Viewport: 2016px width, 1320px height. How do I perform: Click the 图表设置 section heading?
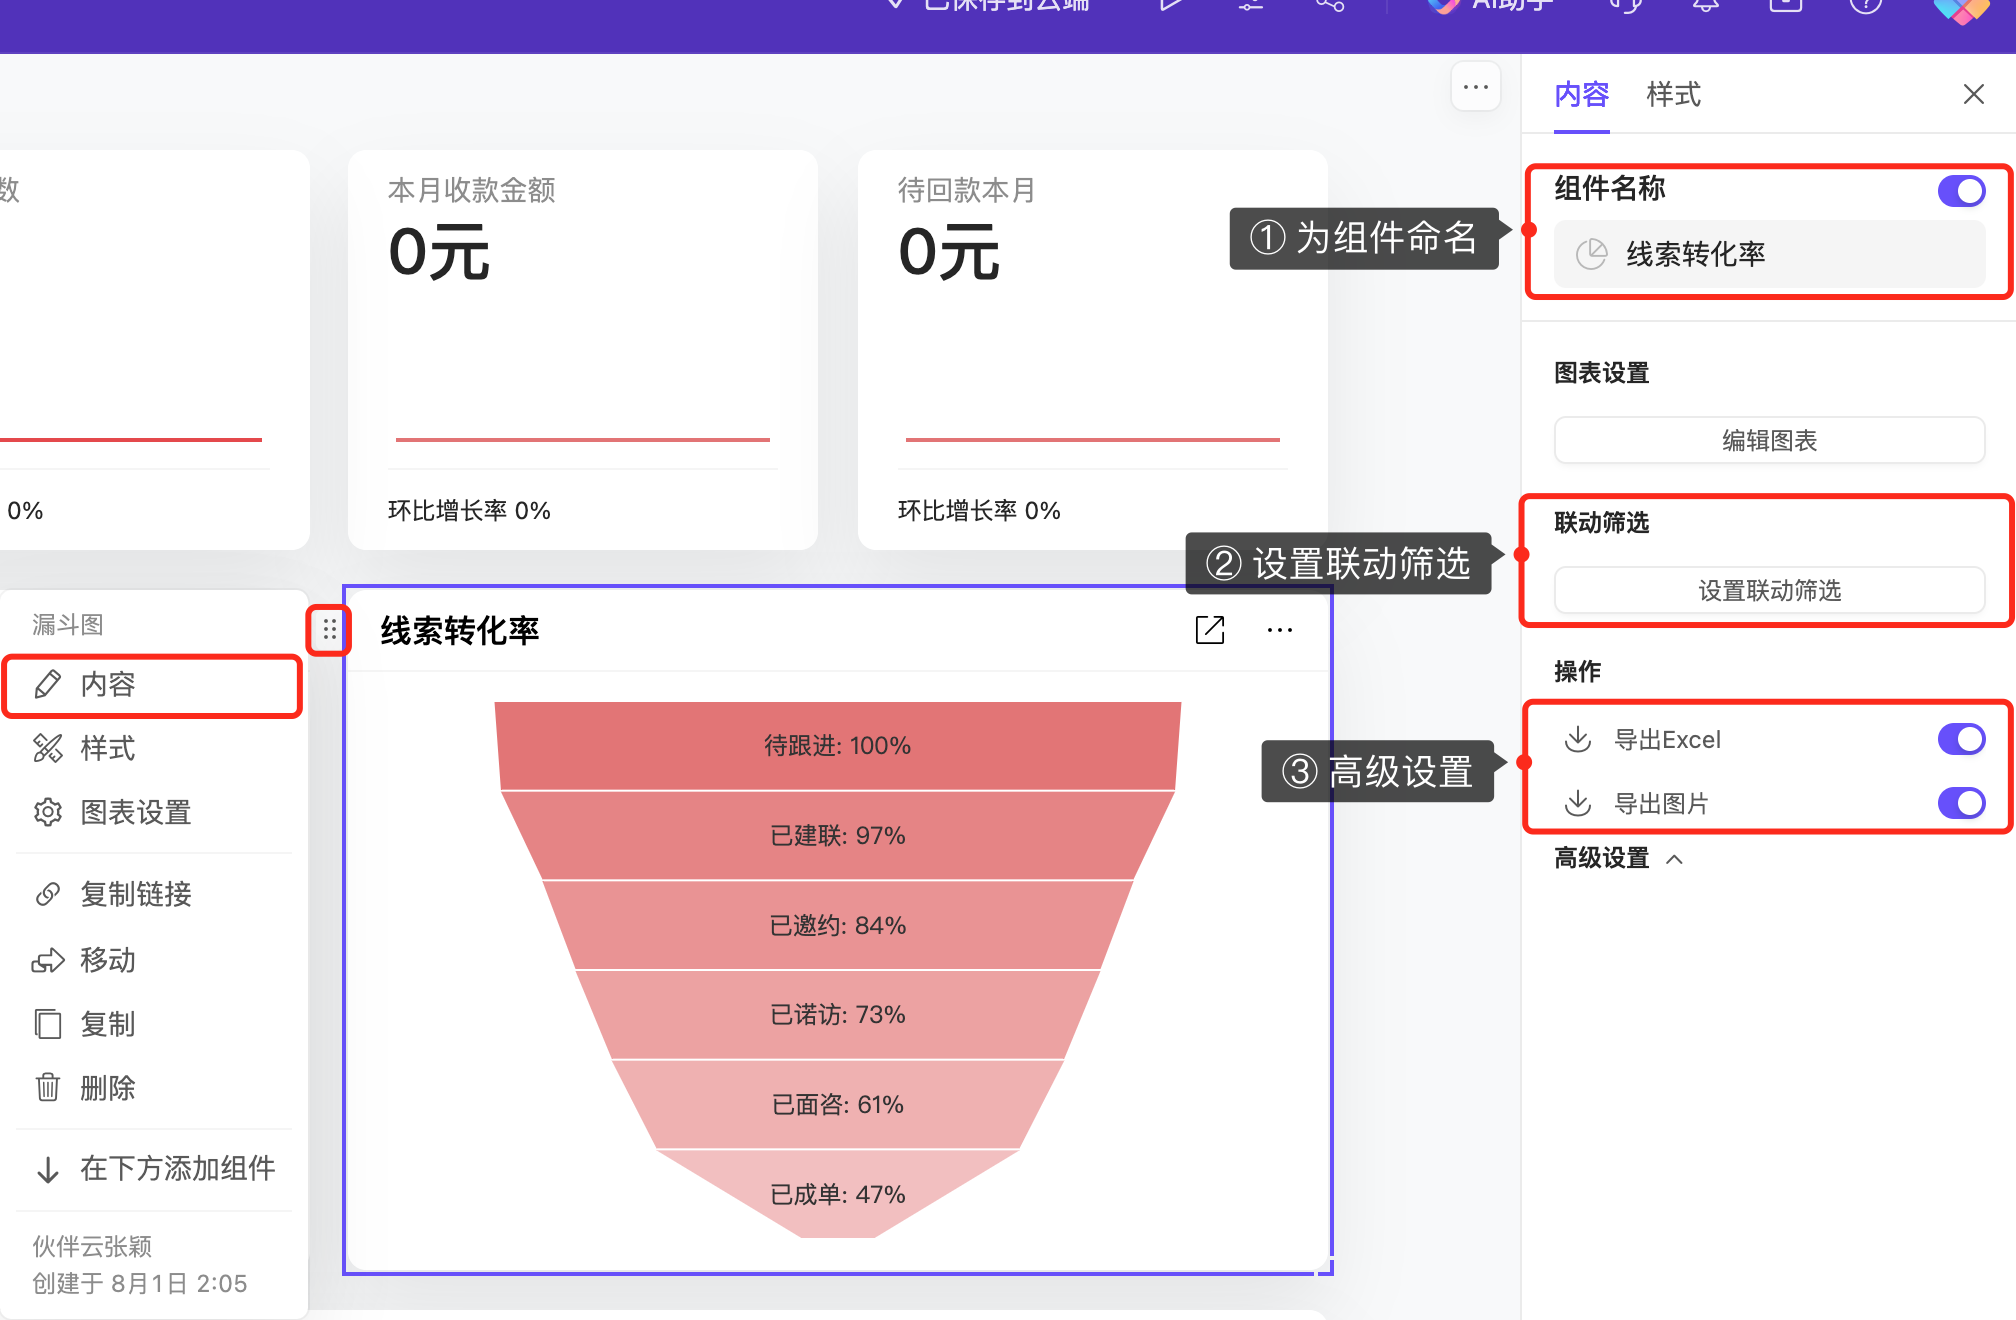click(1601, 373)
